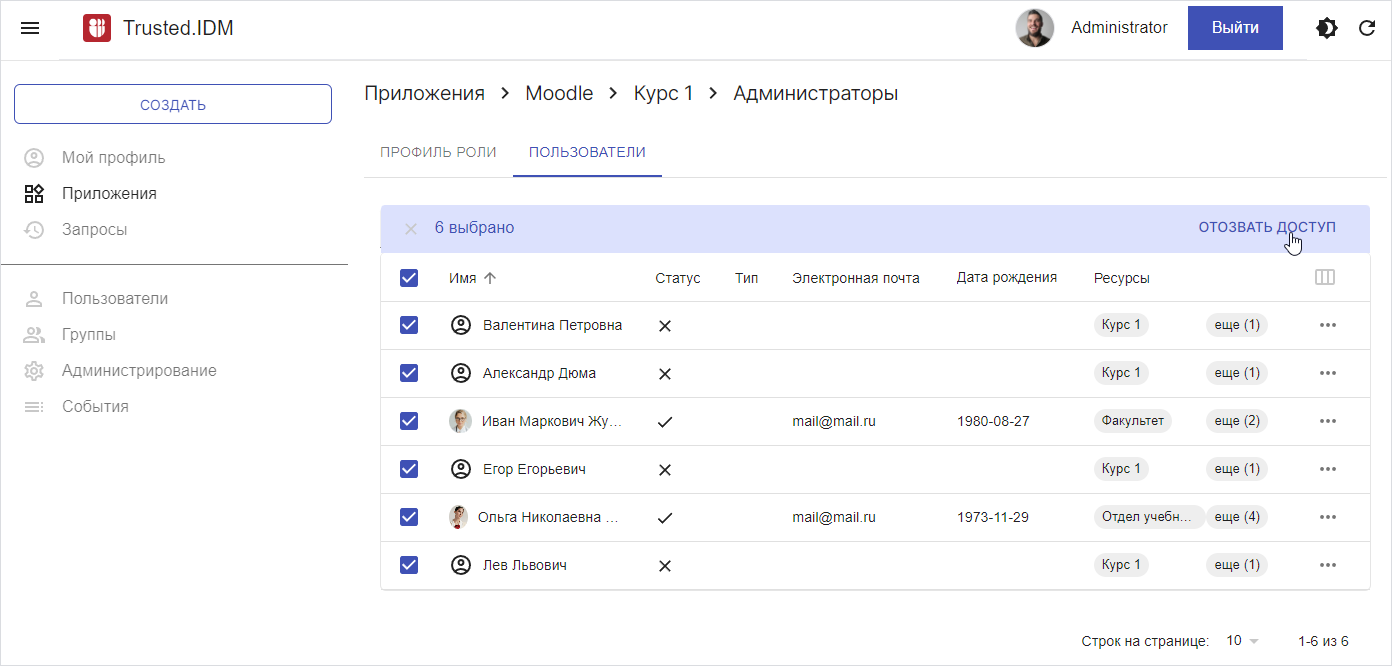The image size is (1392, 666).
Task: Click user icon beside Егор Егорьевич
Action: coord(460,469)
